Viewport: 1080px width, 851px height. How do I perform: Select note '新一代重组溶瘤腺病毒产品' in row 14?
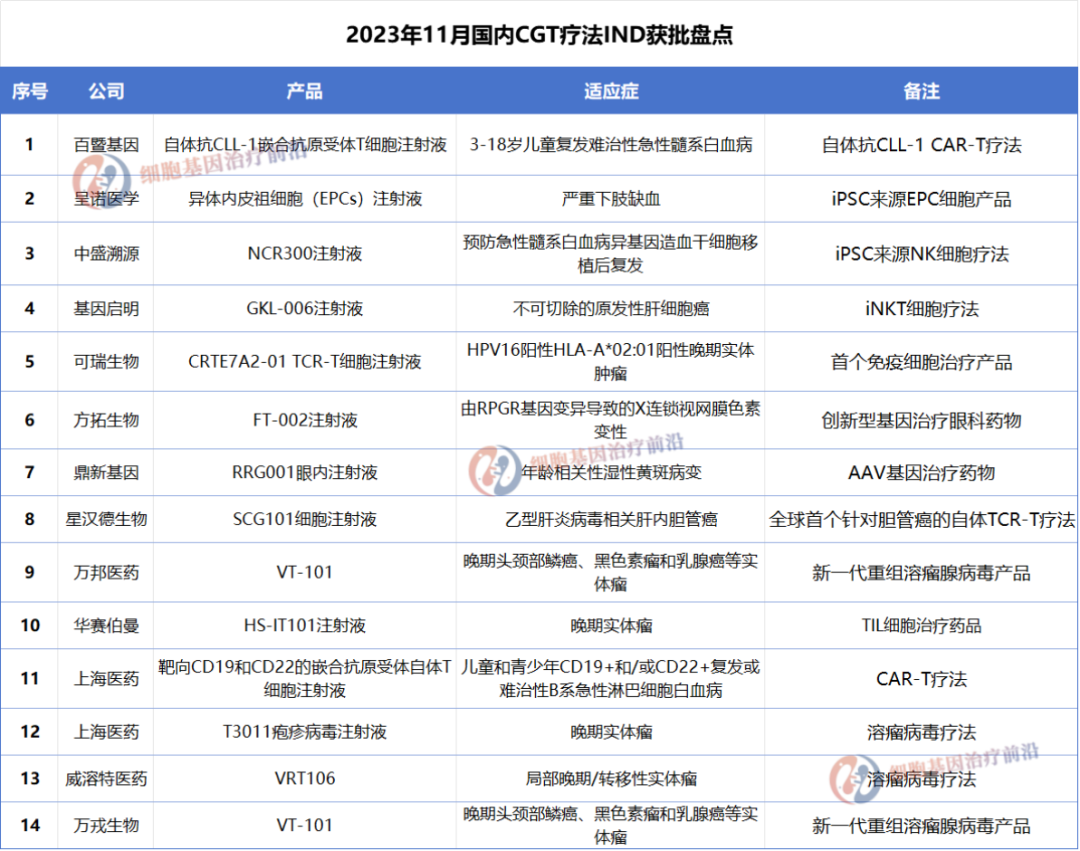click(922, 826)
